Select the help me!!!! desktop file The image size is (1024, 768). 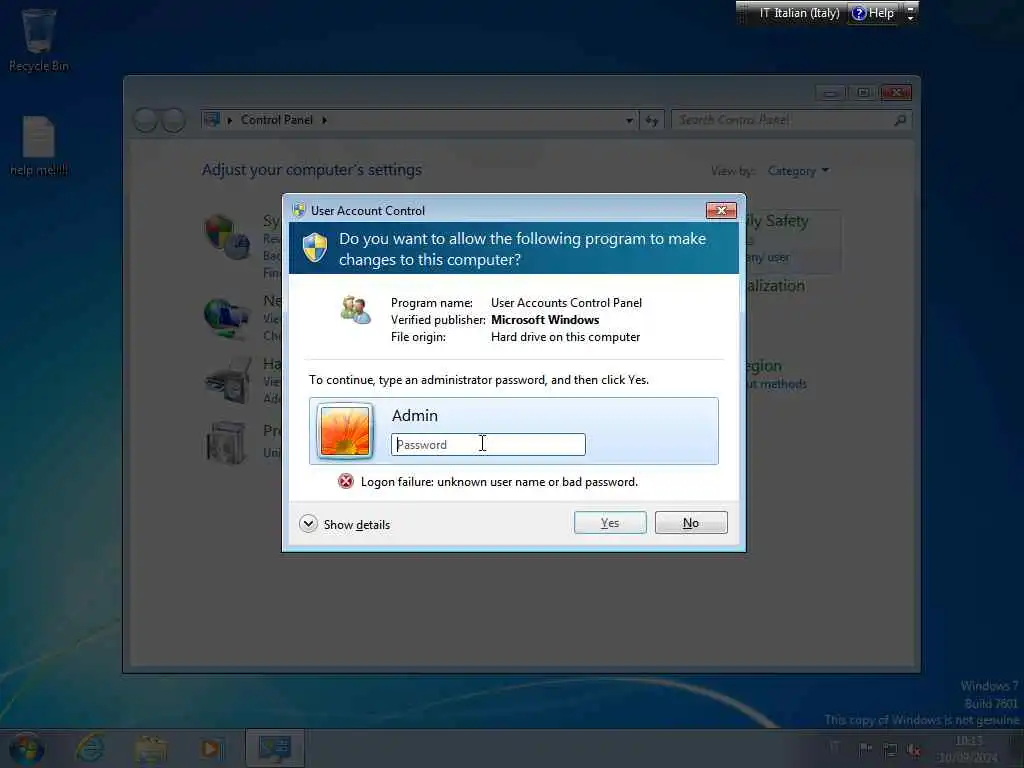(39, 146)
